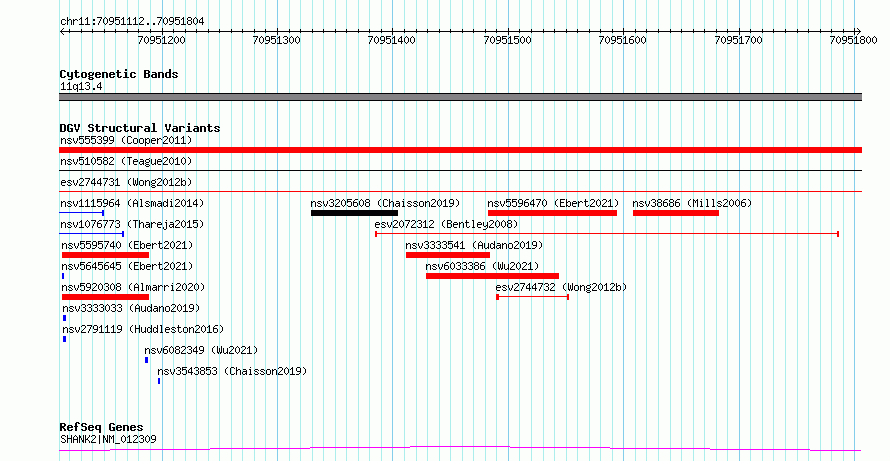Click the nsv555399 (Cooper2011) variant label

126,140
